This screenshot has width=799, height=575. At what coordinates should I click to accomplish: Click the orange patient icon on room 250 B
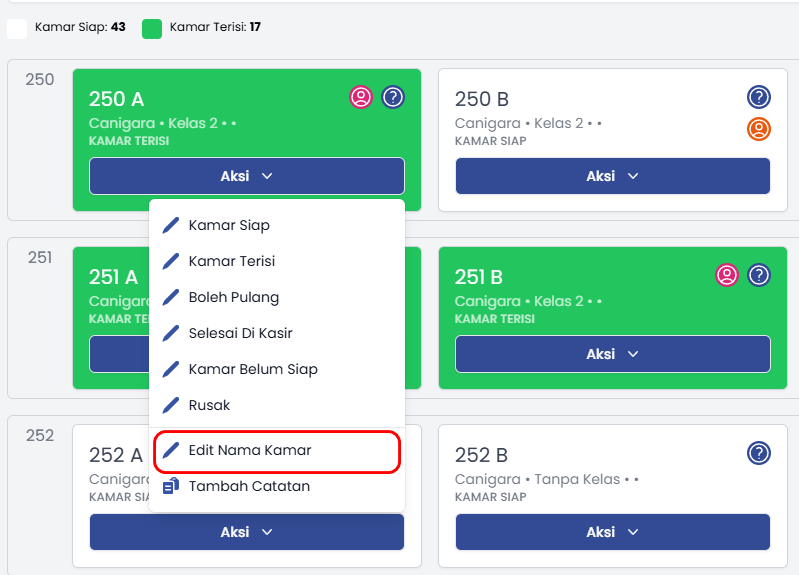(x=759, y=128)
